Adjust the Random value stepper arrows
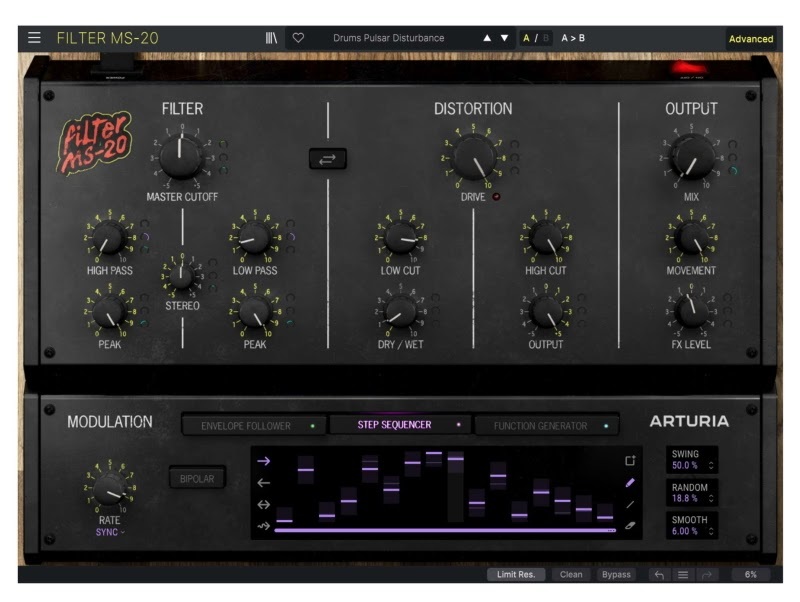Image resolution: width=800 pixels, height=602 pixels. [711, 498]
